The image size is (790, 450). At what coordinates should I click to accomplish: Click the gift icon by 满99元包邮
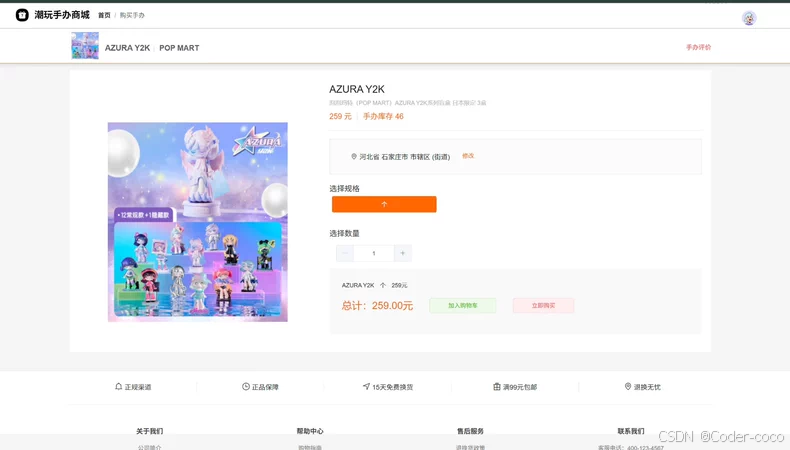click(497, 387)
